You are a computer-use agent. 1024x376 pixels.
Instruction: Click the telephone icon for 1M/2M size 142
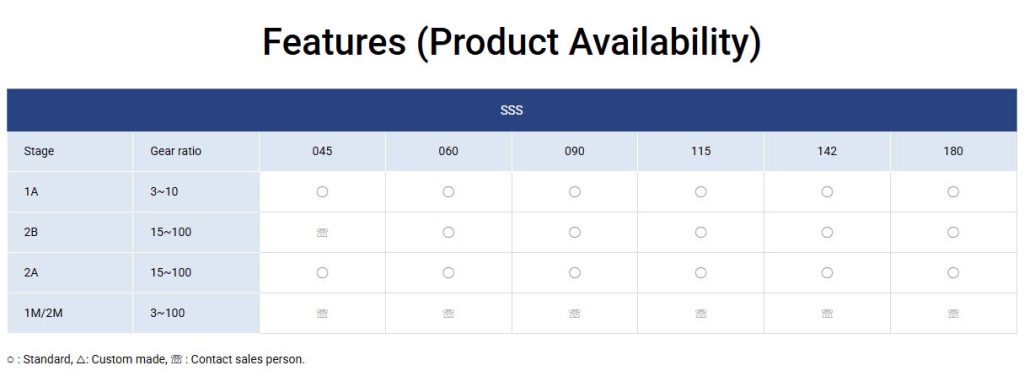pyautogui.click(x=827, y=313)
